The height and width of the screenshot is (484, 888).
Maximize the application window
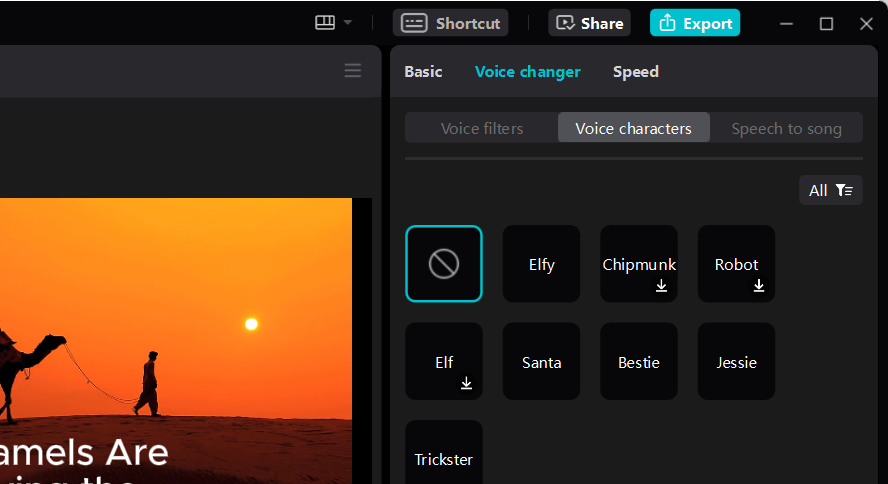pyautogui.click(x=826, y=24)
